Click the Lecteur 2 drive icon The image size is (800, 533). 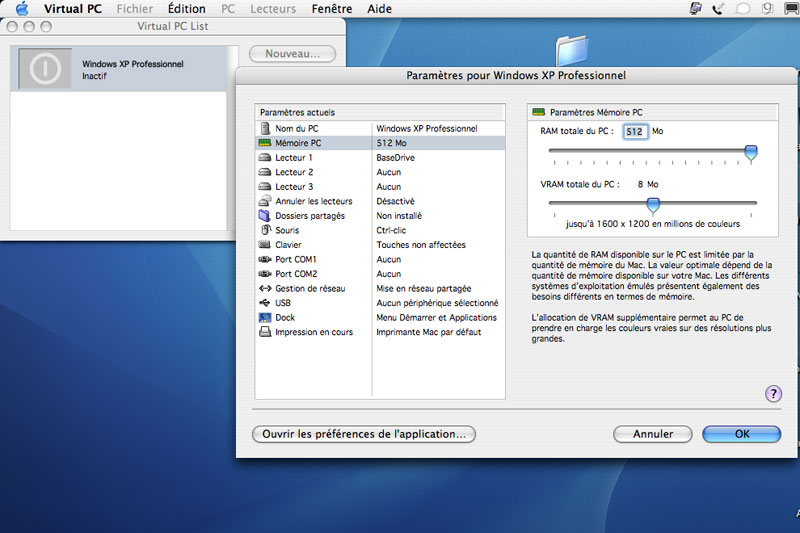coord(265,172)
